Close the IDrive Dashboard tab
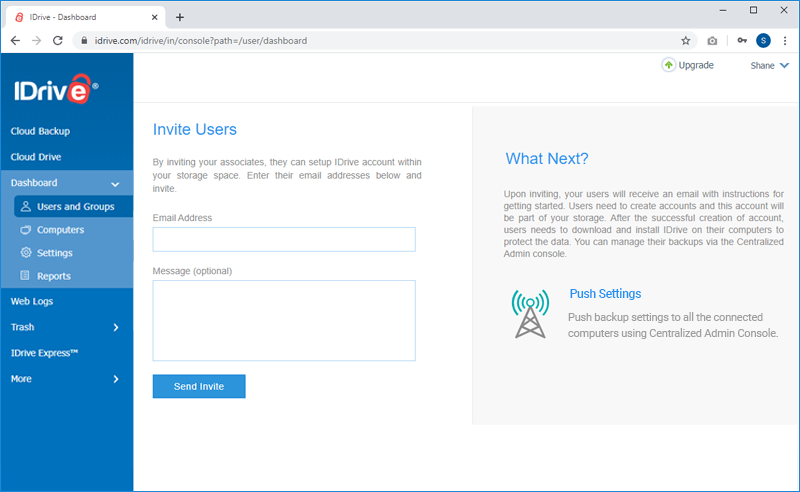The height and width of the screenshot is (492, 800). pos(155,17)
